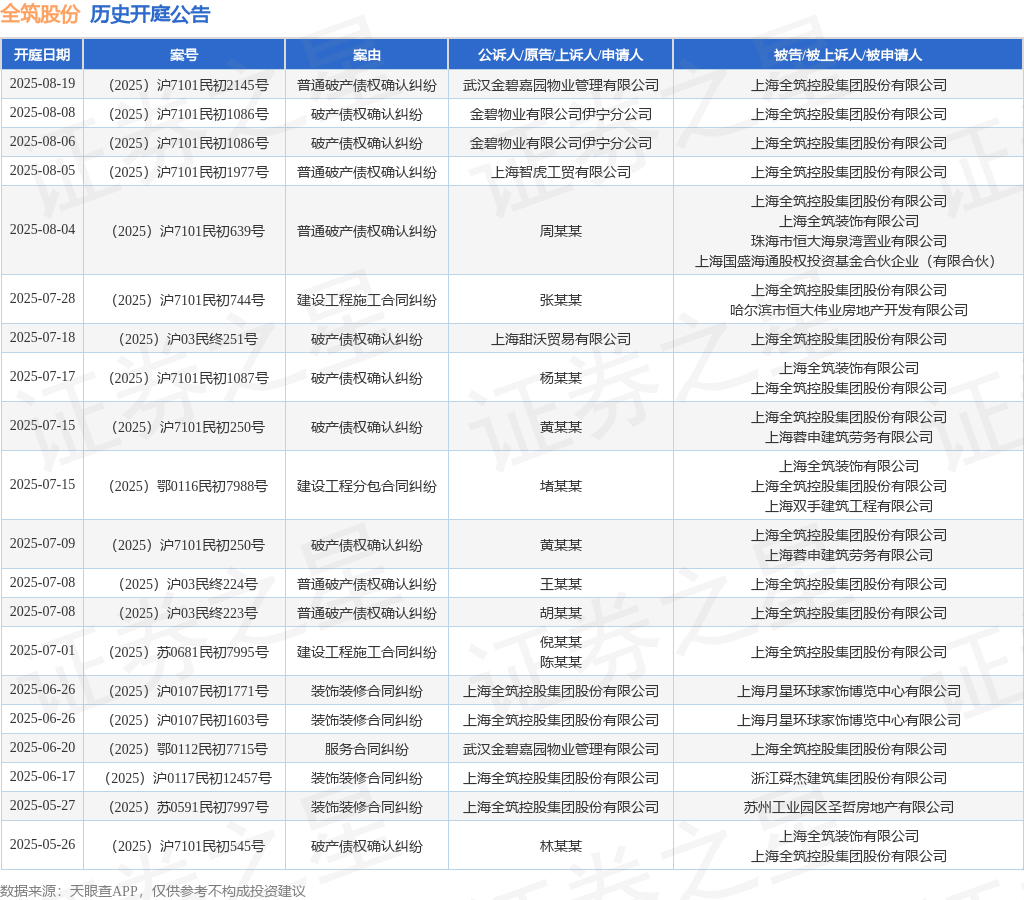Click case number 沪0107民初1771号

[189, 691]
